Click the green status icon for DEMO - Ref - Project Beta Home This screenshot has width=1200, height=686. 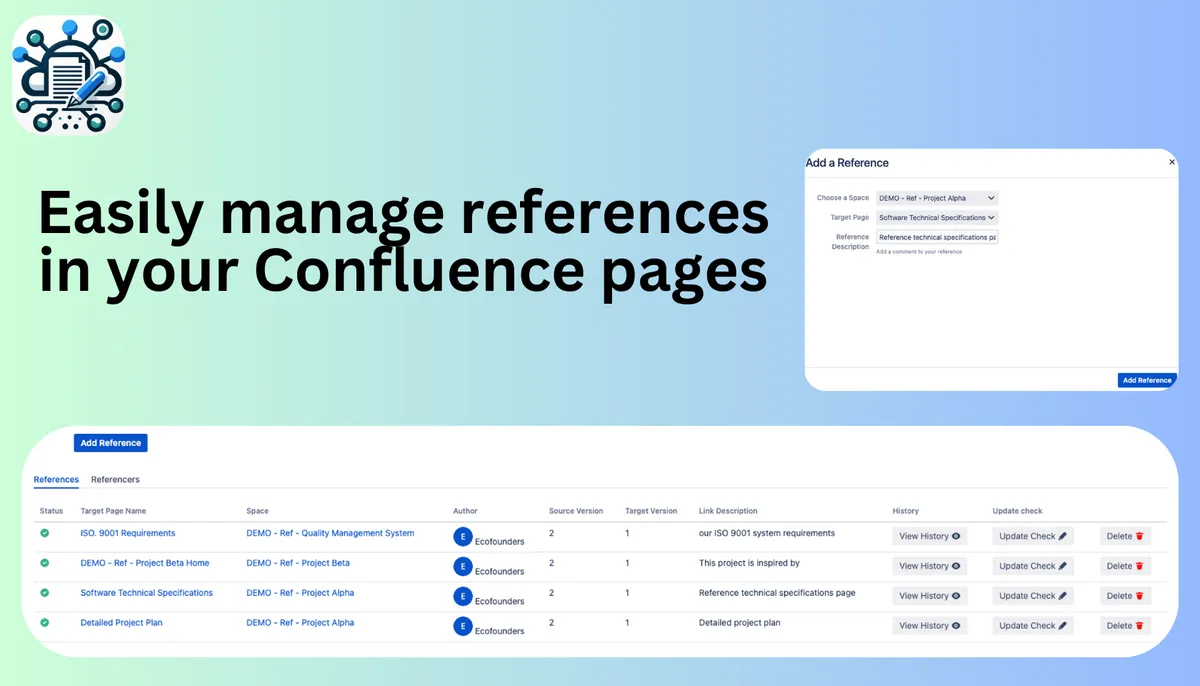pos(44,563)
